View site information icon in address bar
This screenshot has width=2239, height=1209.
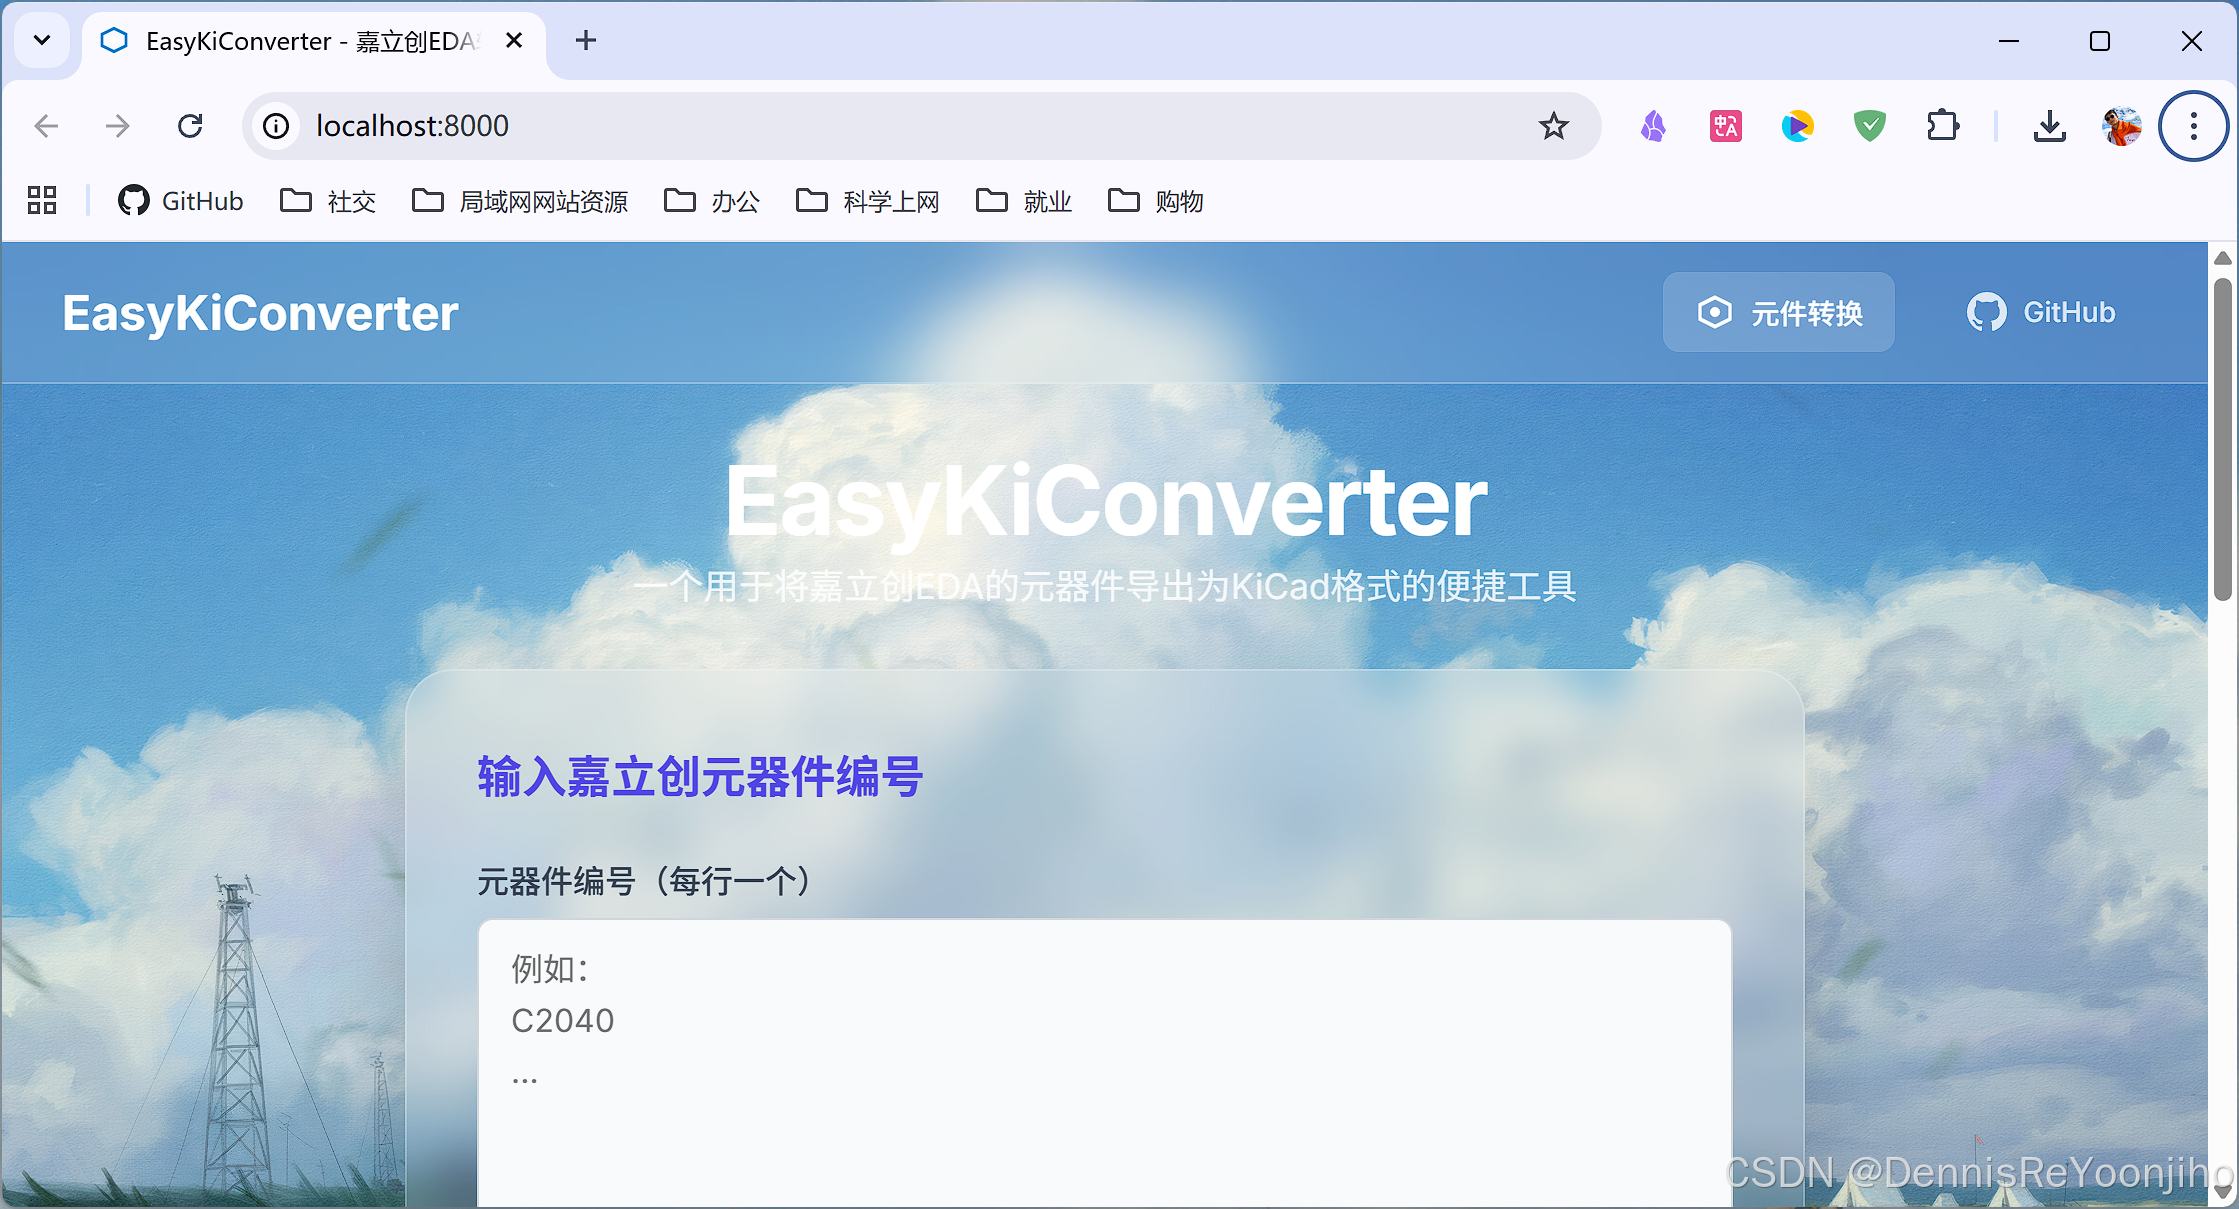point(276,126)
